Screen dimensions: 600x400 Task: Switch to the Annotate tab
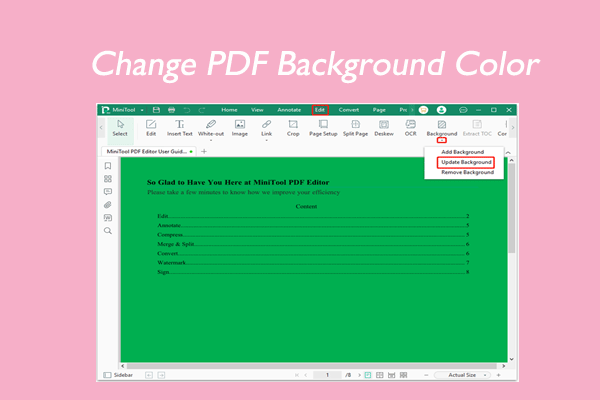(289, 110)
